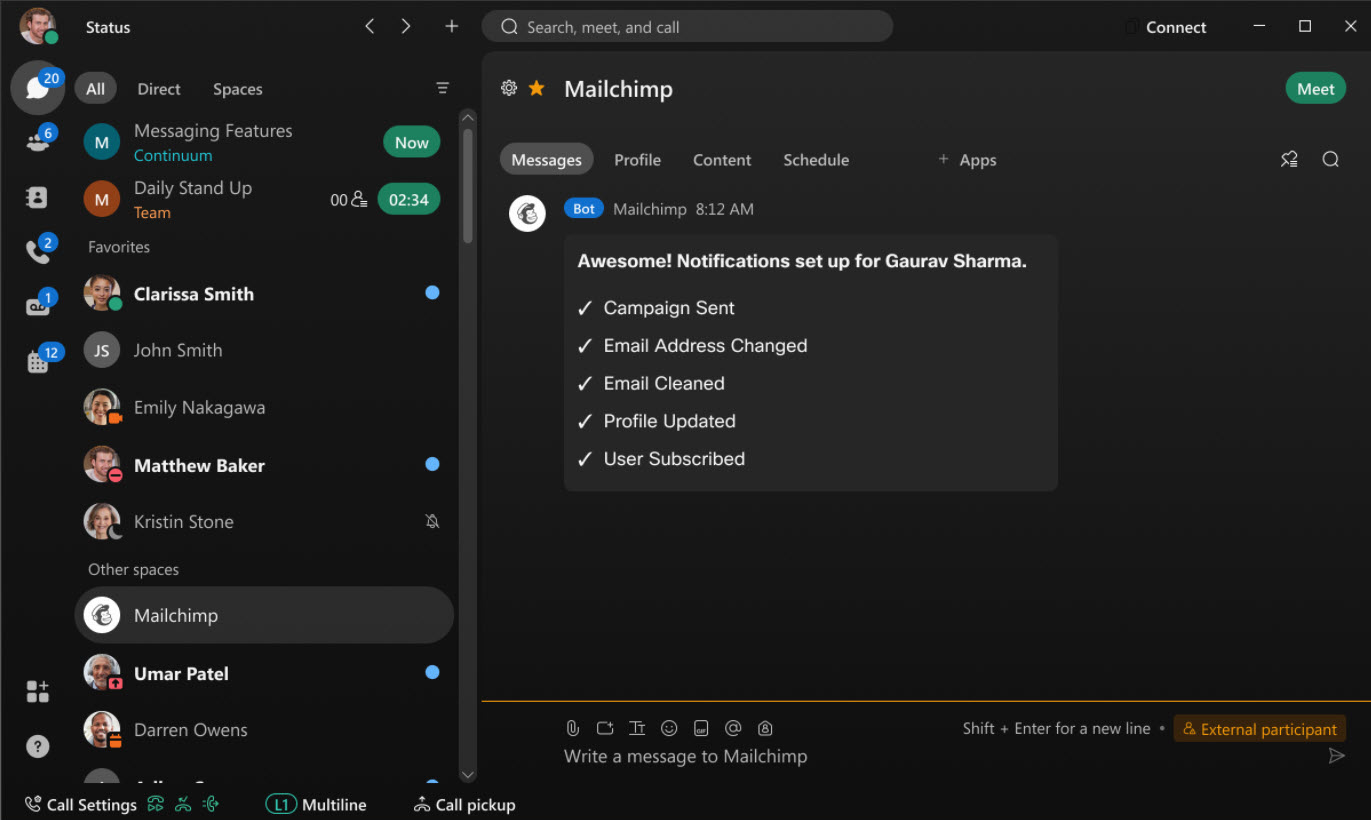The image size is (1371, 820).
Task: Click the call forwarding icon in footer
Action: [x=155, y=804]
